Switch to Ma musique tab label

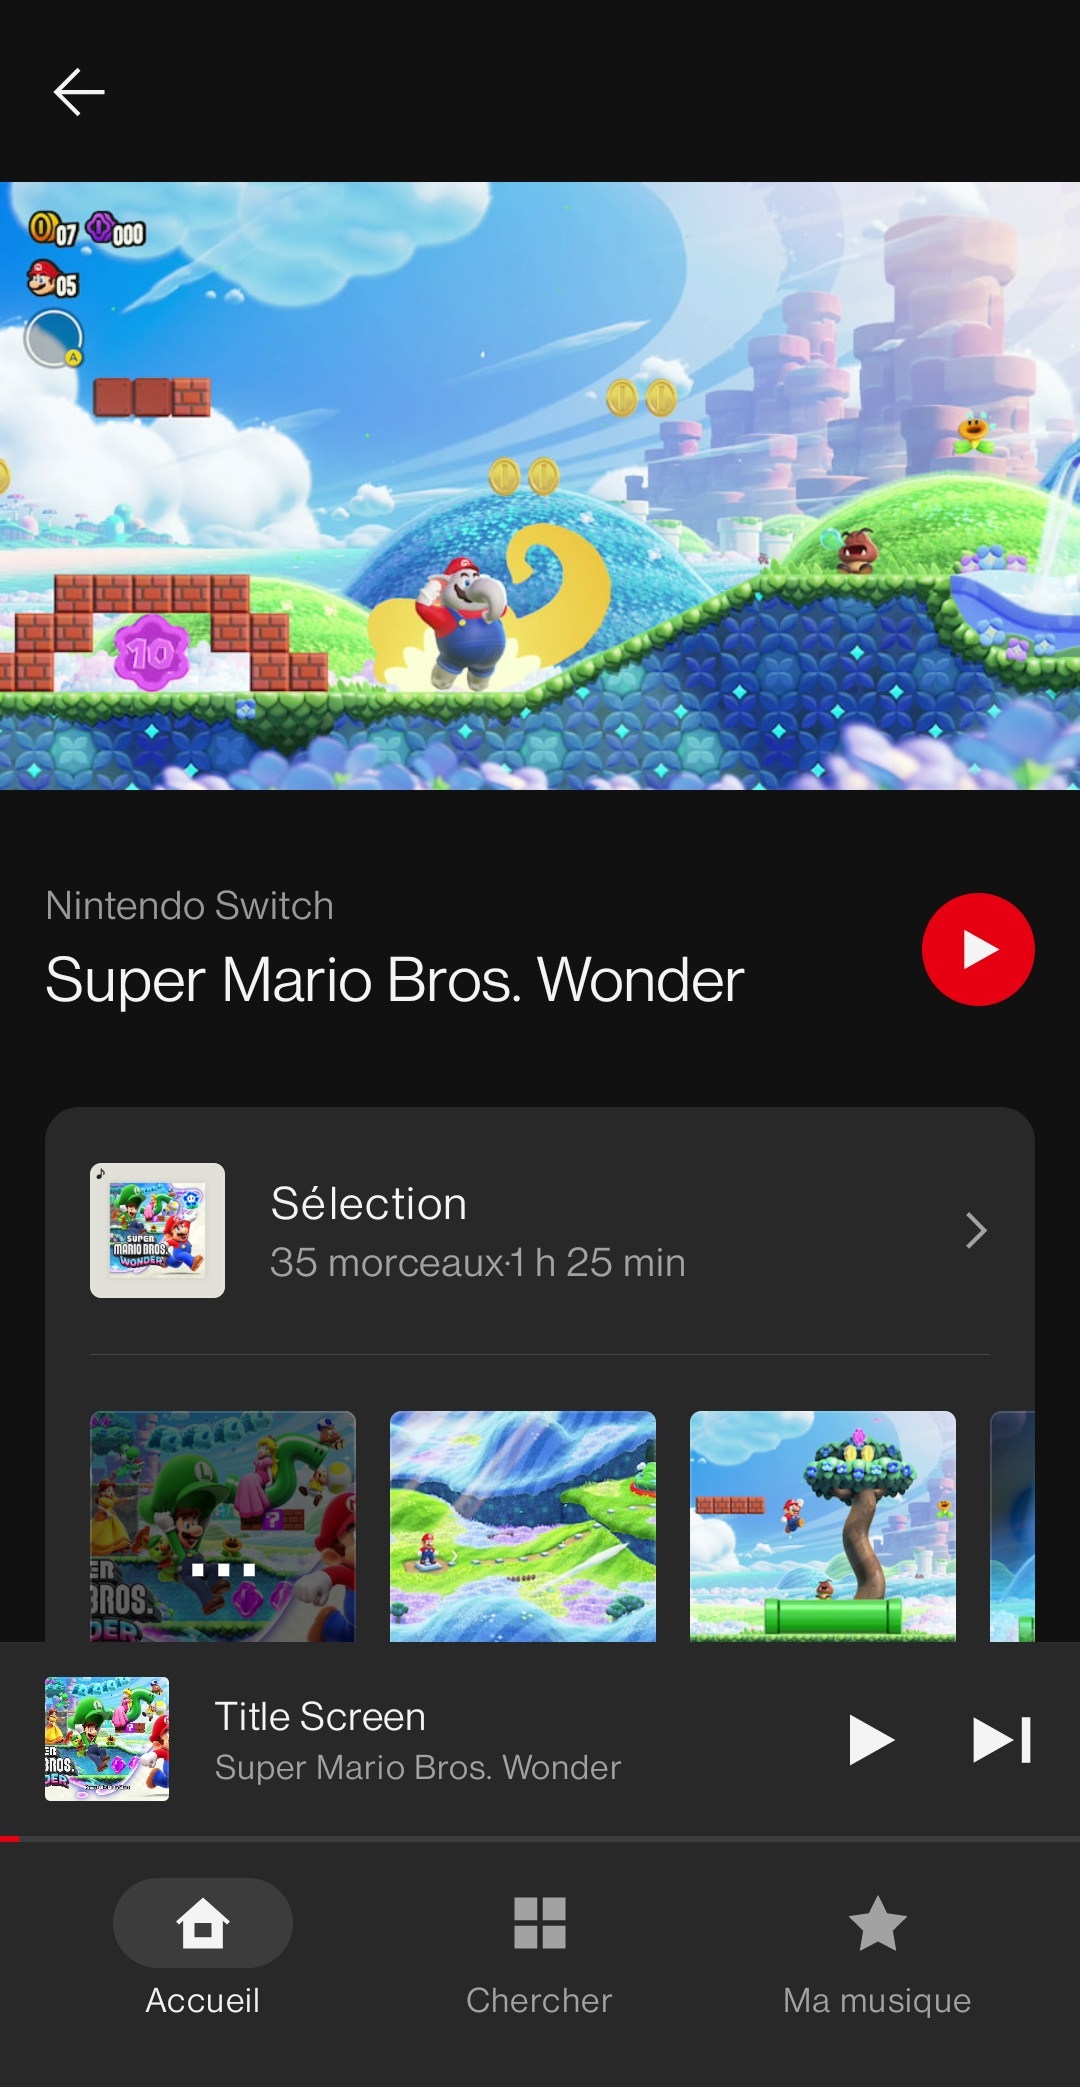pos(877,2000)
